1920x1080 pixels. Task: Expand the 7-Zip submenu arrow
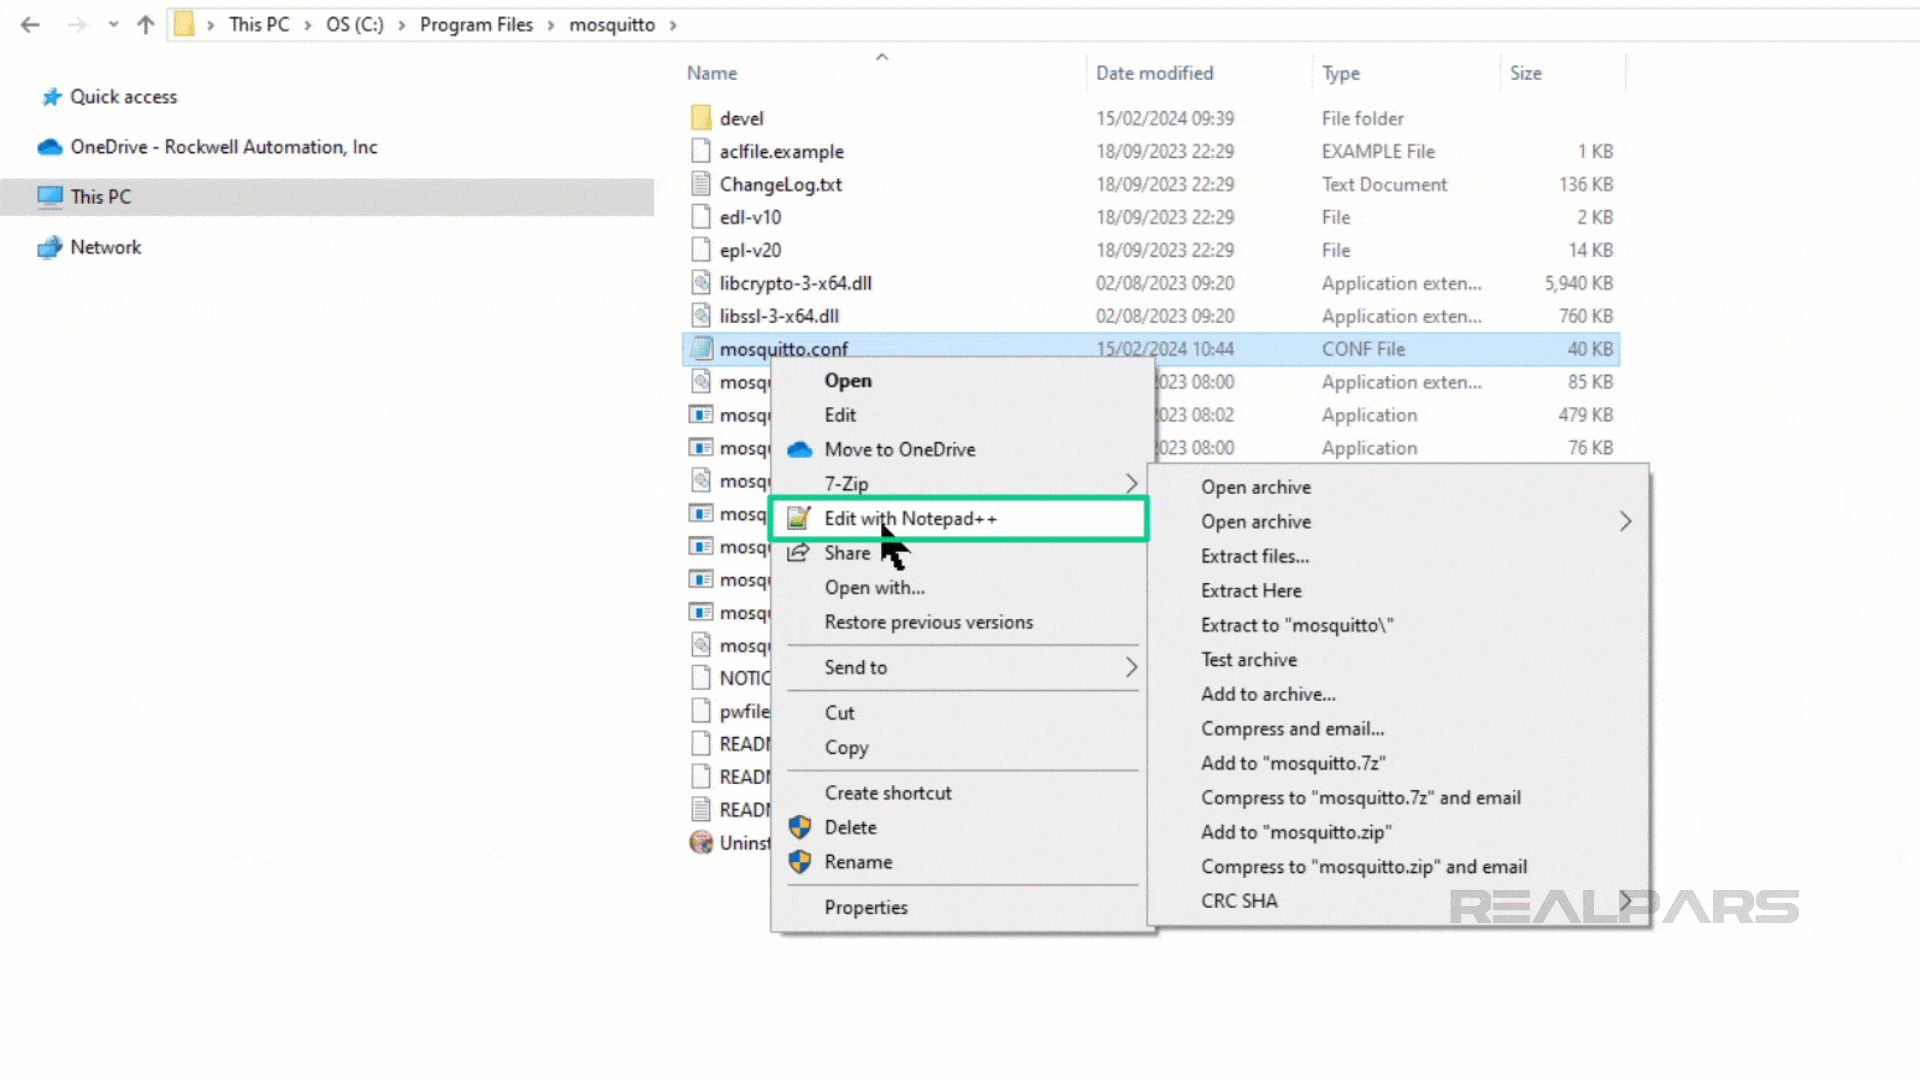tap(1131, 484)
